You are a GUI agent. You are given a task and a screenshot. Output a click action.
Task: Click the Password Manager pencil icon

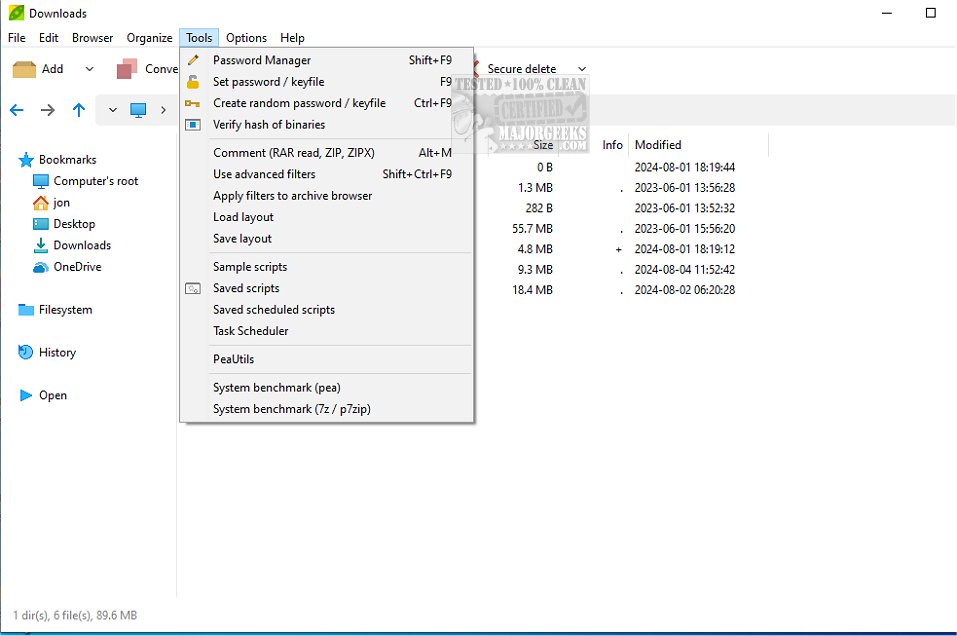tap(193, 60)
